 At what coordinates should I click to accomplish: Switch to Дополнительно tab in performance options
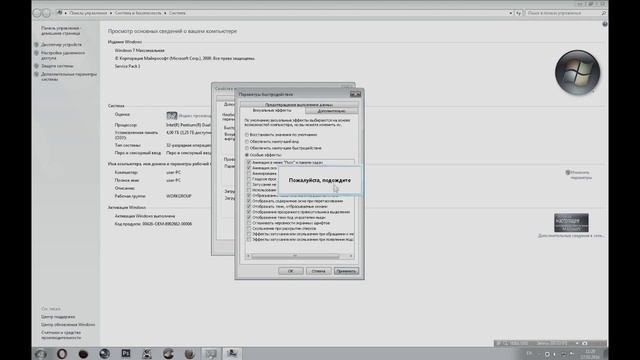(x=331, y=111)
